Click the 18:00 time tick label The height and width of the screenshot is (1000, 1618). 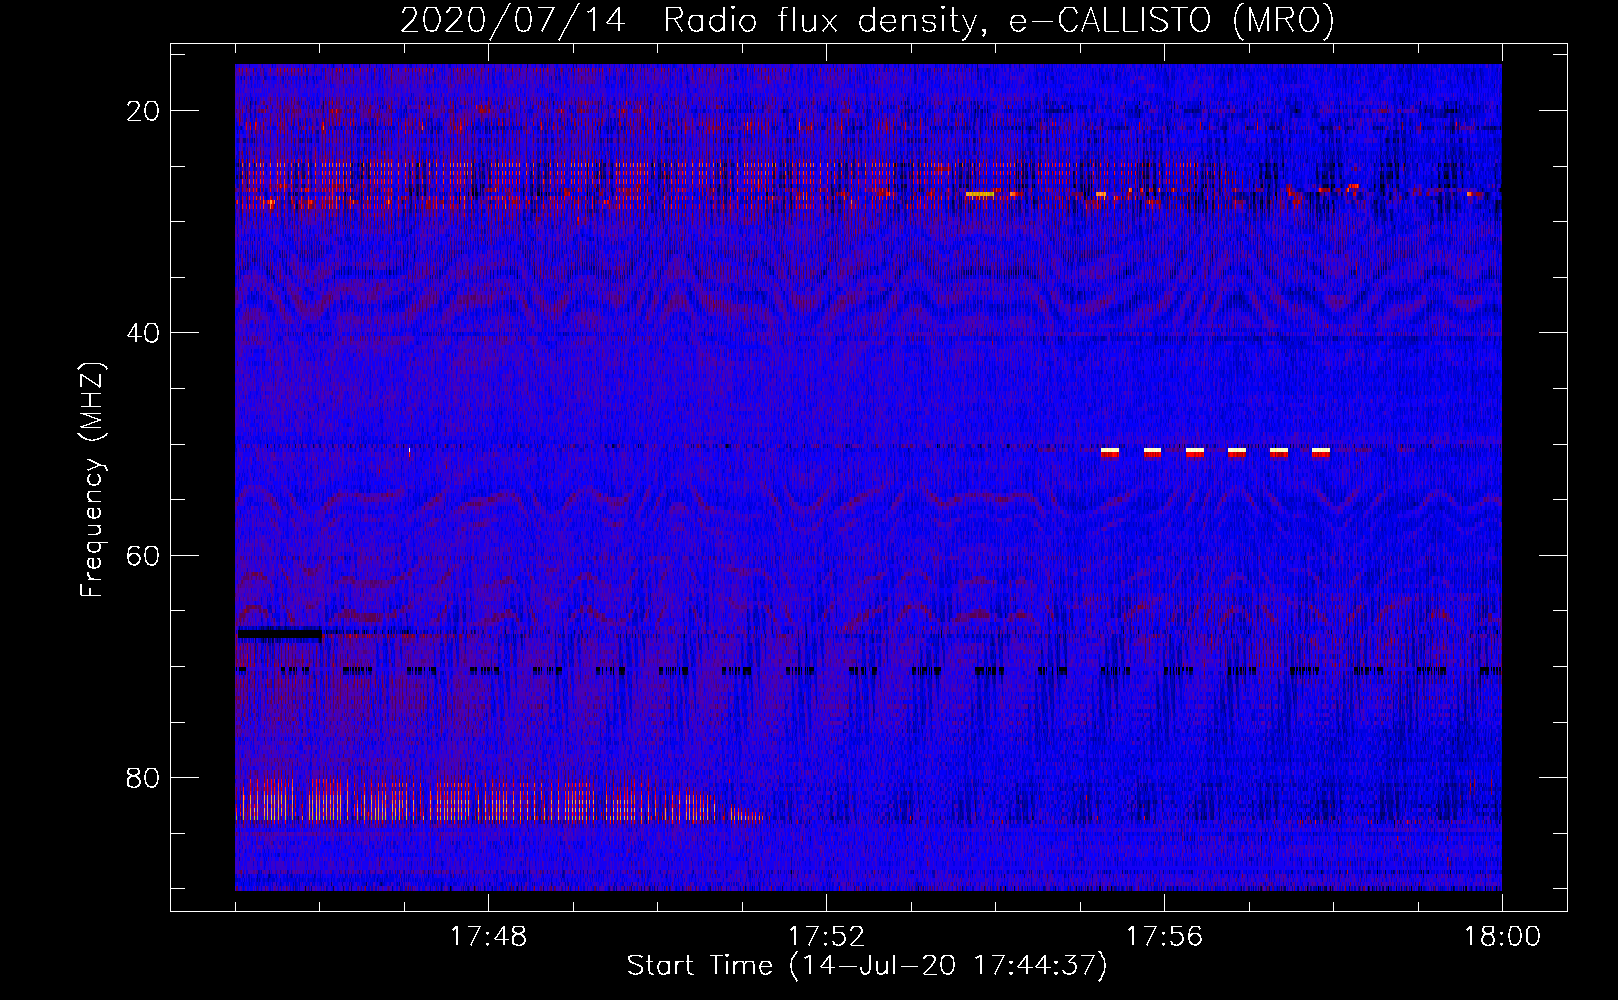tap(1502, 937)
